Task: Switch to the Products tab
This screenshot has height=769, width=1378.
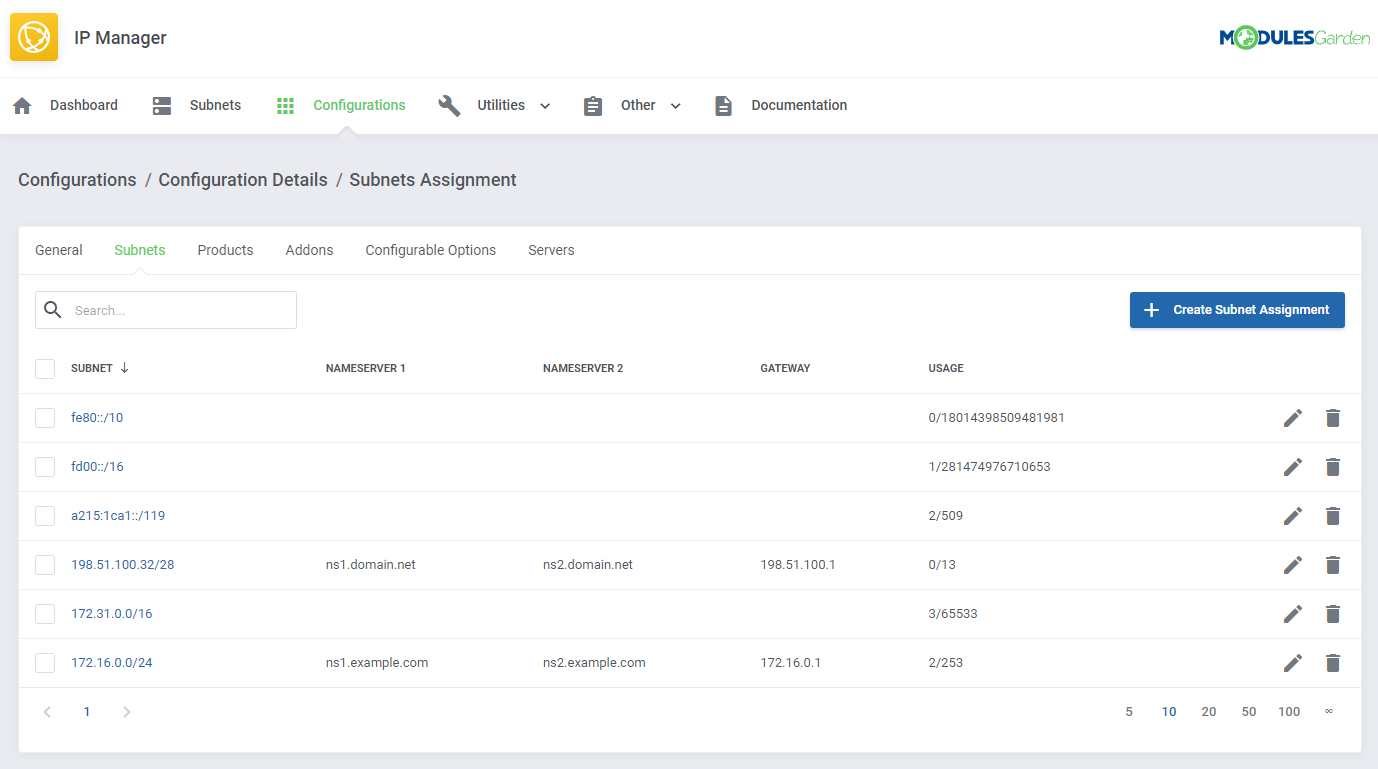Action: click(225, 249)
